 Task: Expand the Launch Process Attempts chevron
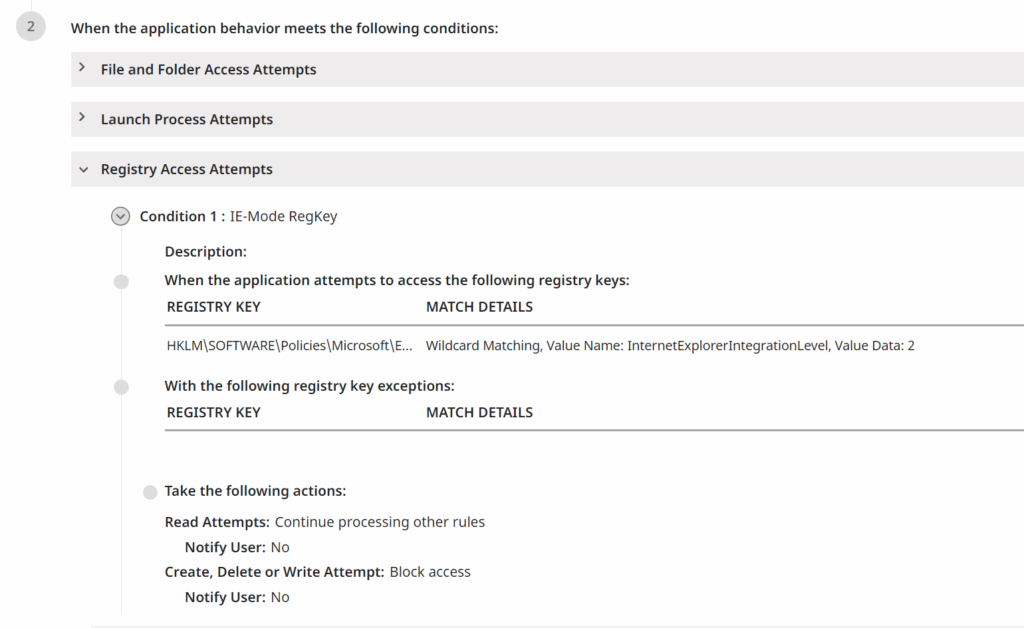coord(82,118)
